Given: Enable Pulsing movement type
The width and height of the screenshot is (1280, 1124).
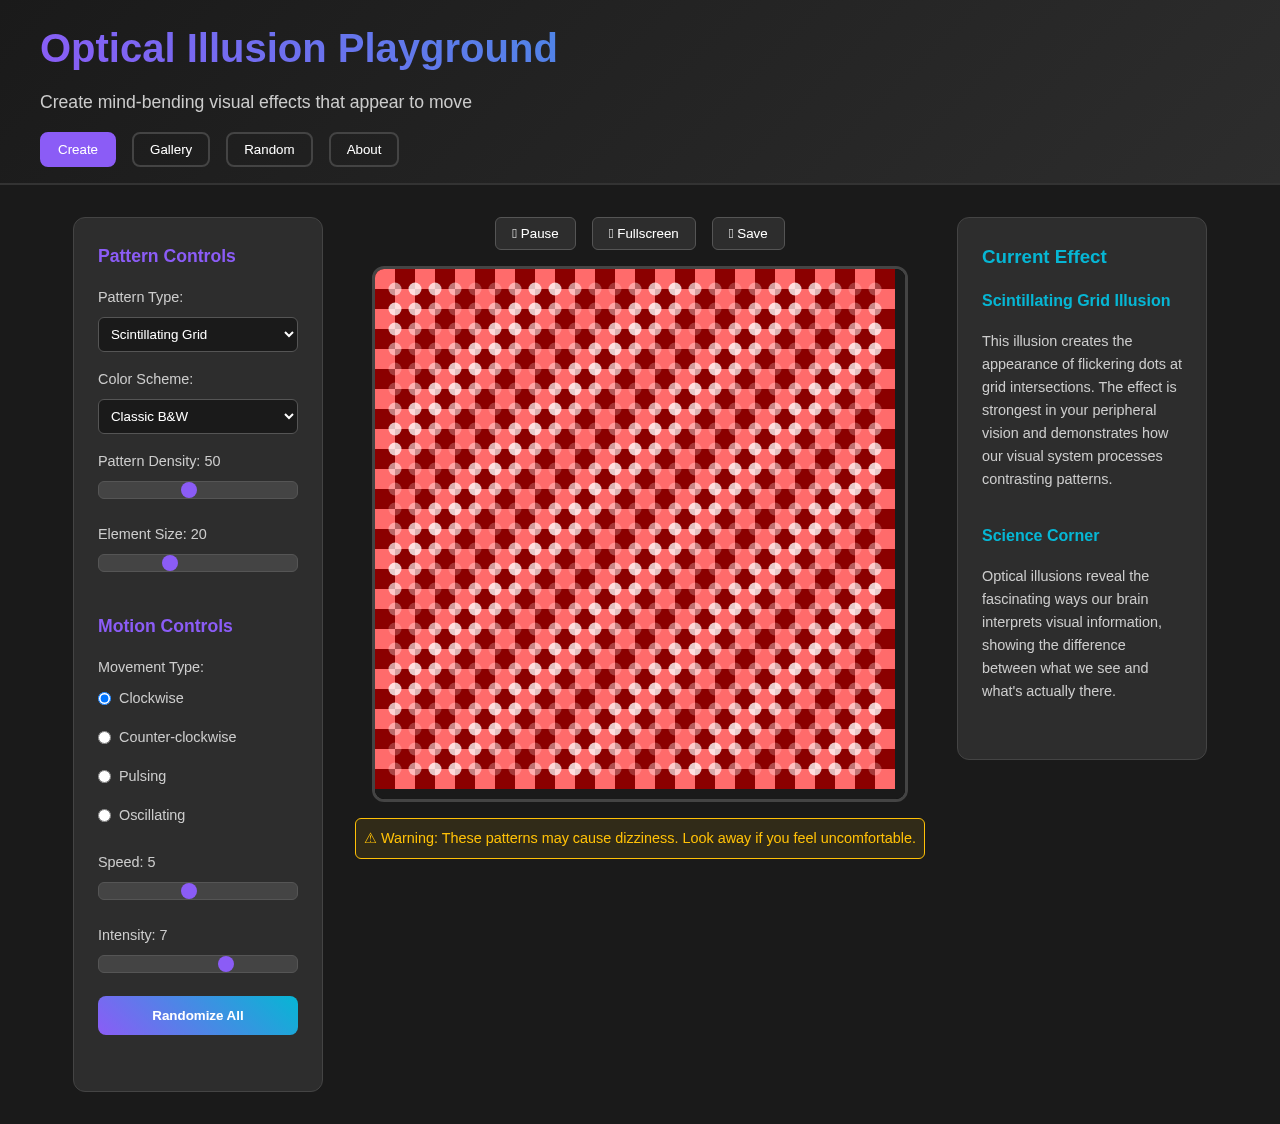Looking at the screenshot, I should tap(104, 776).
